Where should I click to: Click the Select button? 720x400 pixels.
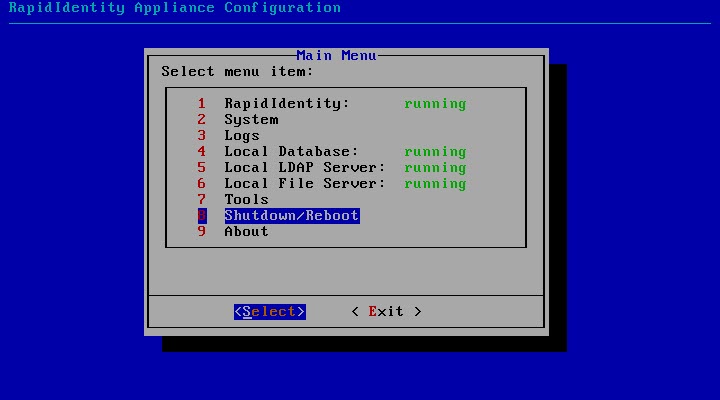coord(270,311)
